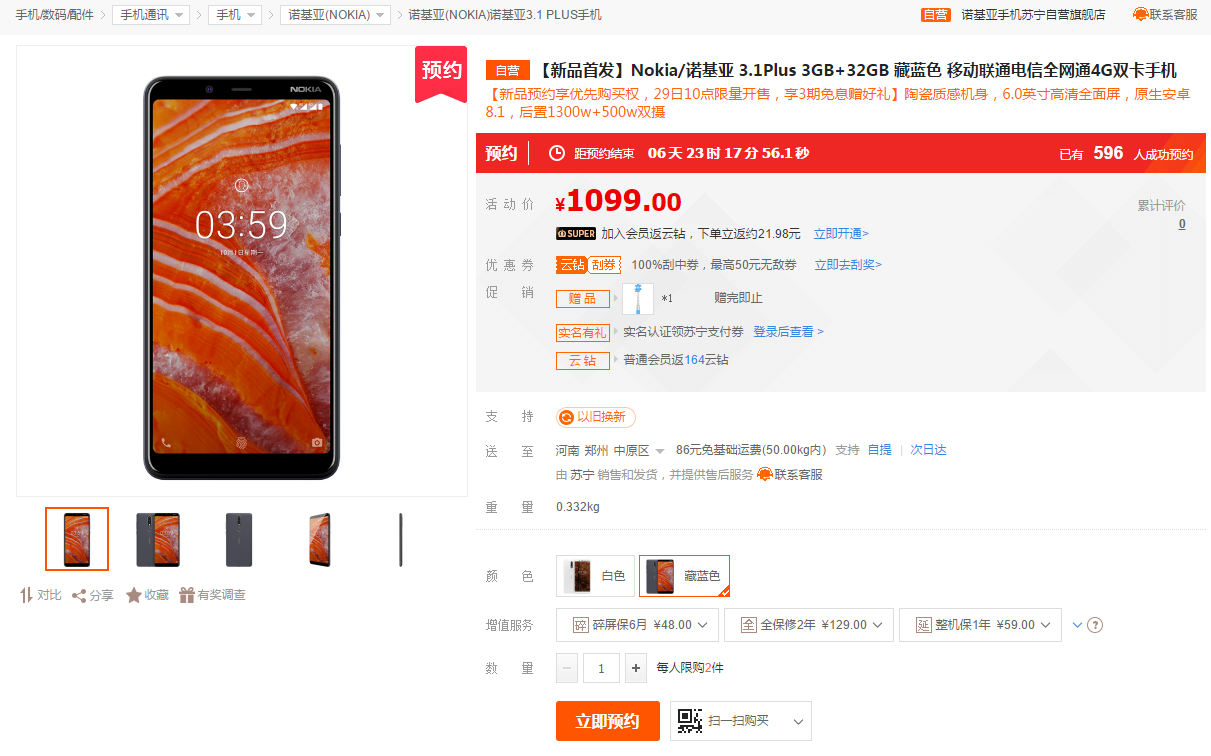This screenshot has height=756, width=1211.
Task: Click the help question mark icon near 增值服务
Action: tap(1095, 625)
